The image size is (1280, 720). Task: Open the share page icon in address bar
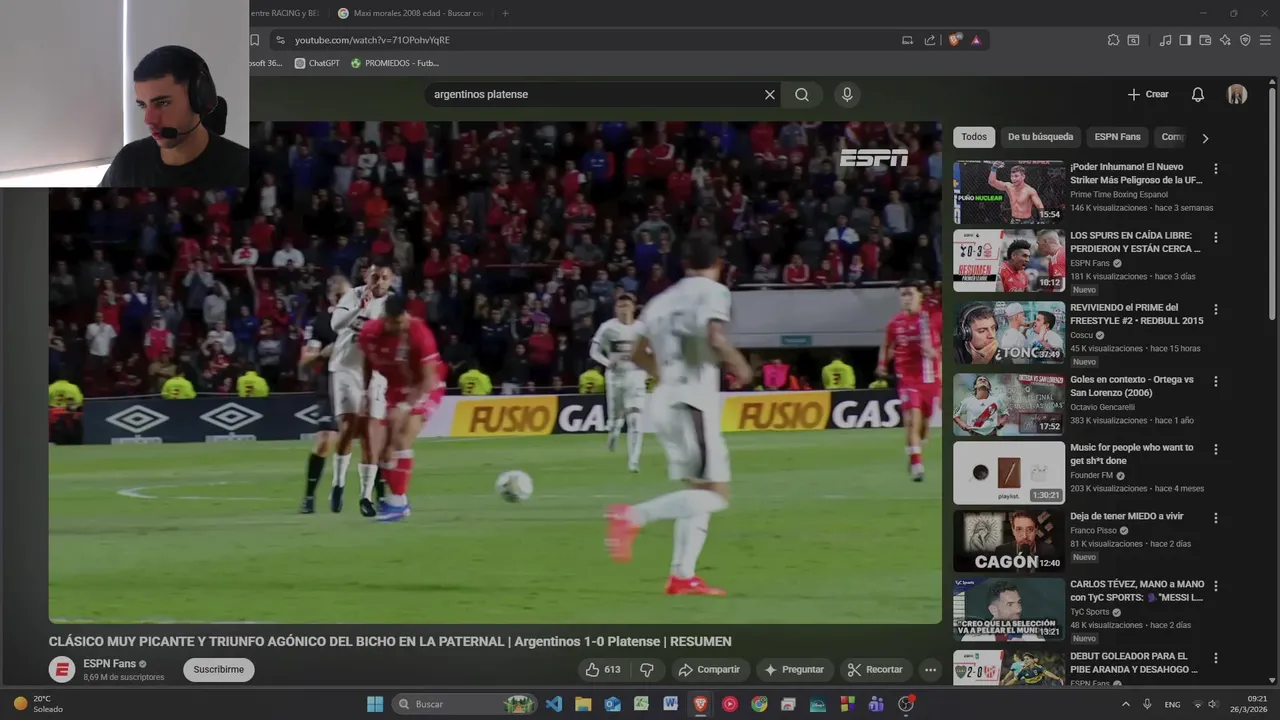pyautogui.click(x=930, y=40)
